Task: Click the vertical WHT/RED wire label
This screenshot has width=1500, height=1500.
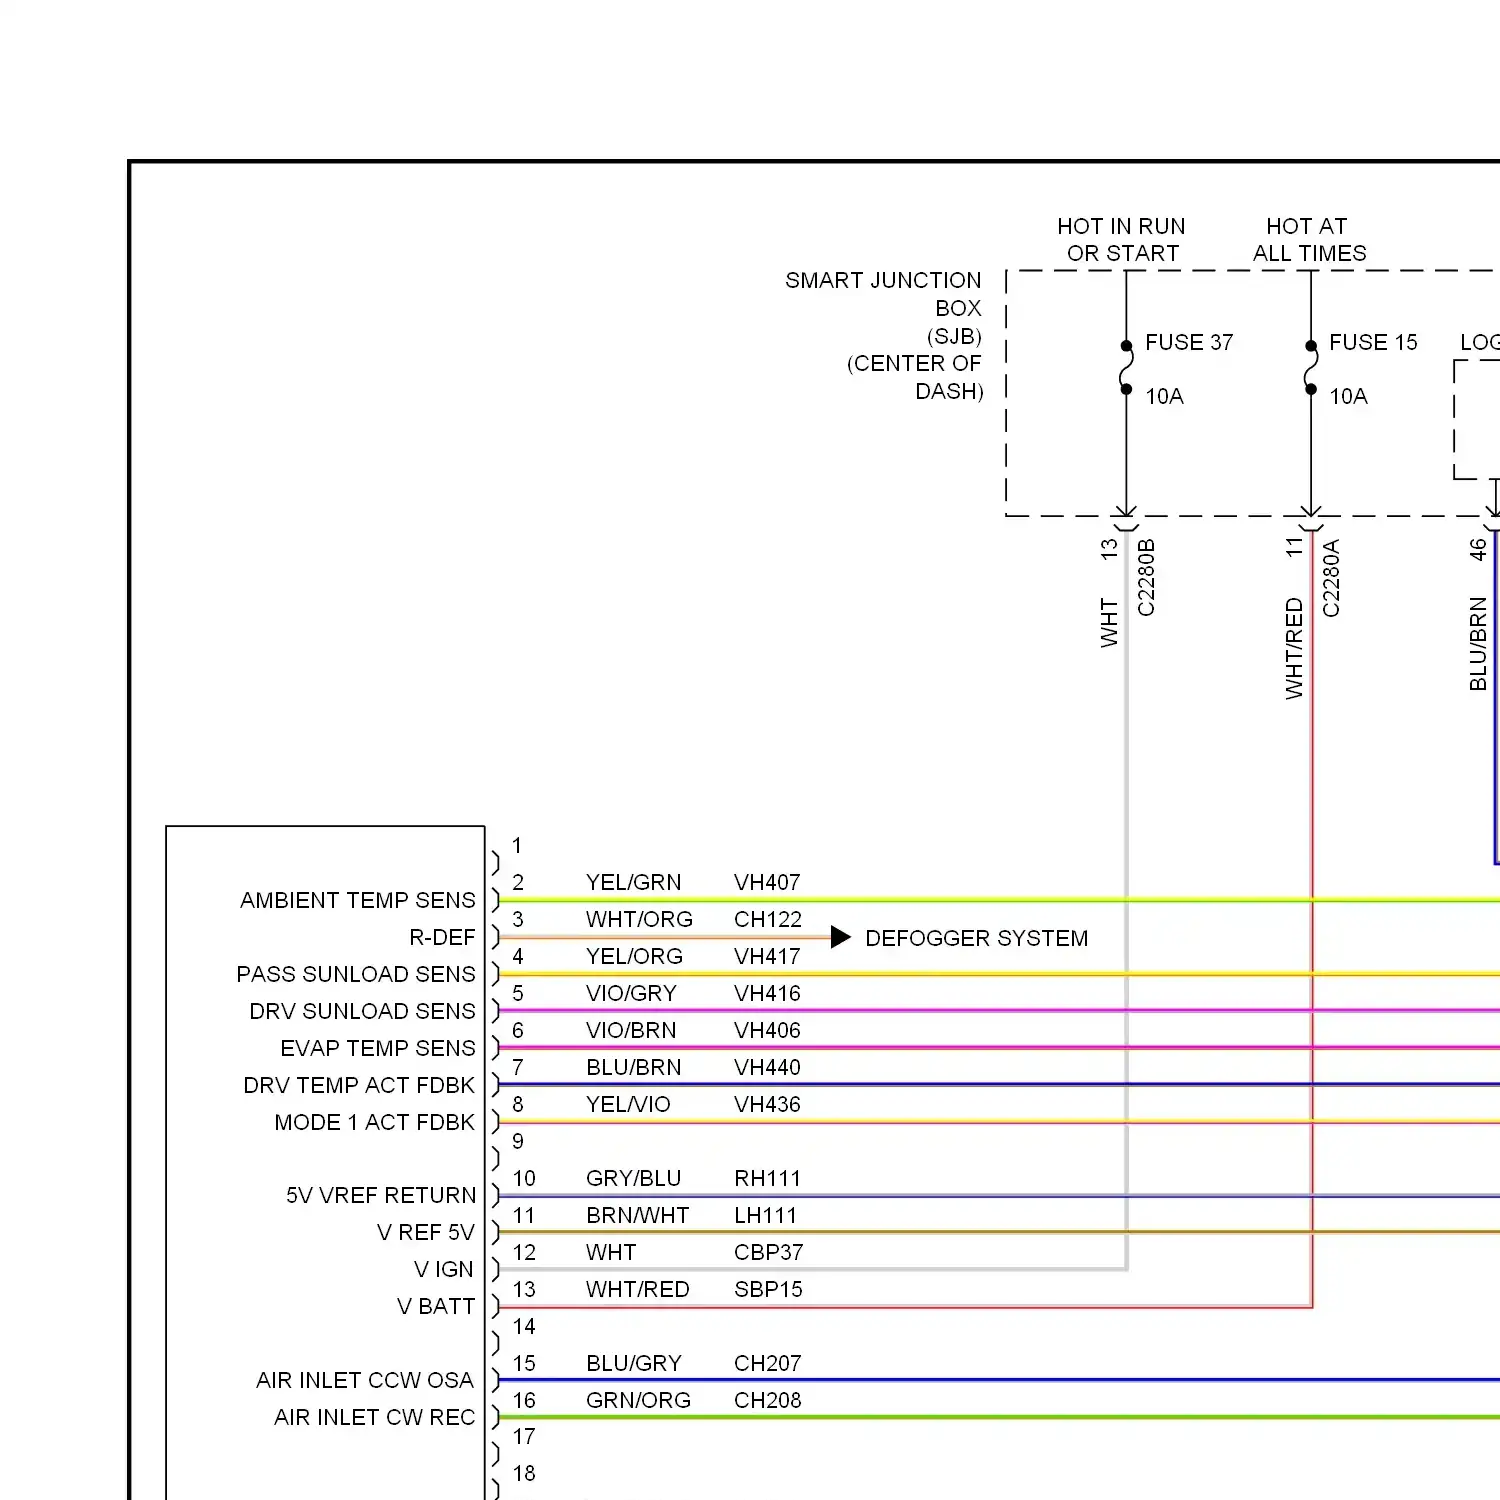Action: (1294, 648)
